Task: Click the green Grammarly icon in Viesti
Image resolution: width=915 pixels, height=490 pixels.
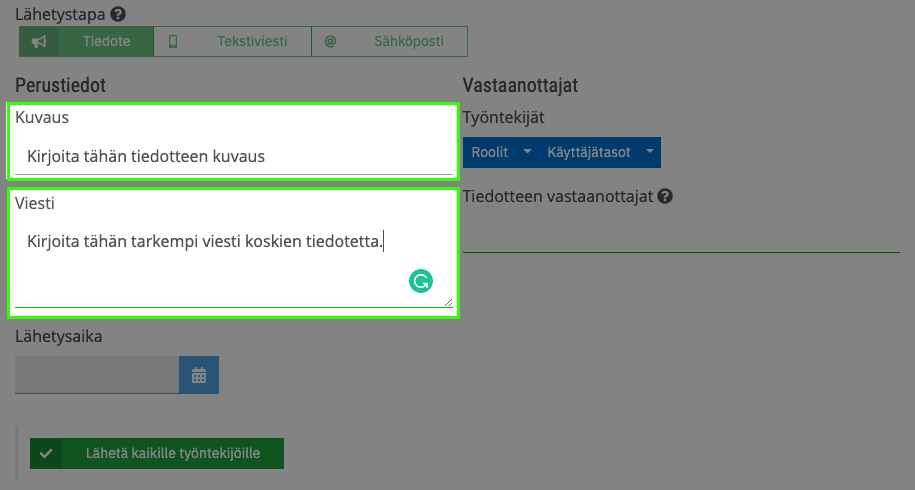Action: [421, 281]
